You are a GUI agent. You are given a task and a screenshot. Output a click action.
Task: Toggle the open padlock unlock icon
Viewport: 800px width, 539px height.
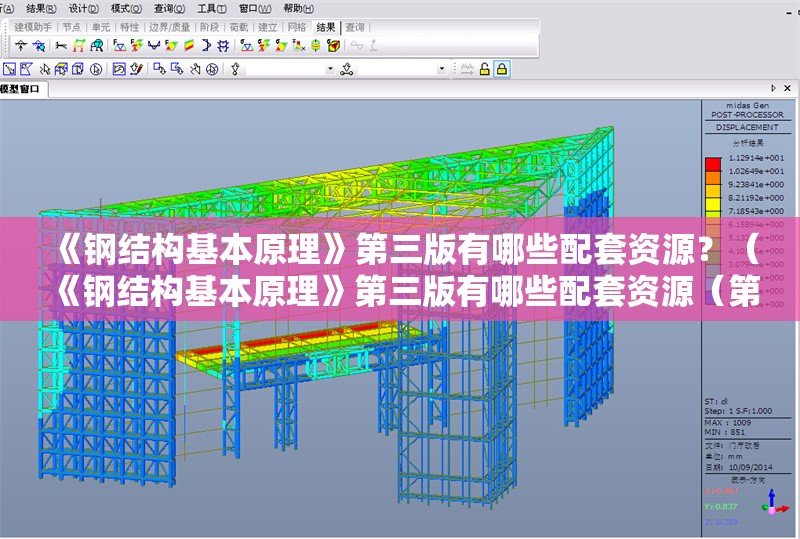tap(484, 69)
